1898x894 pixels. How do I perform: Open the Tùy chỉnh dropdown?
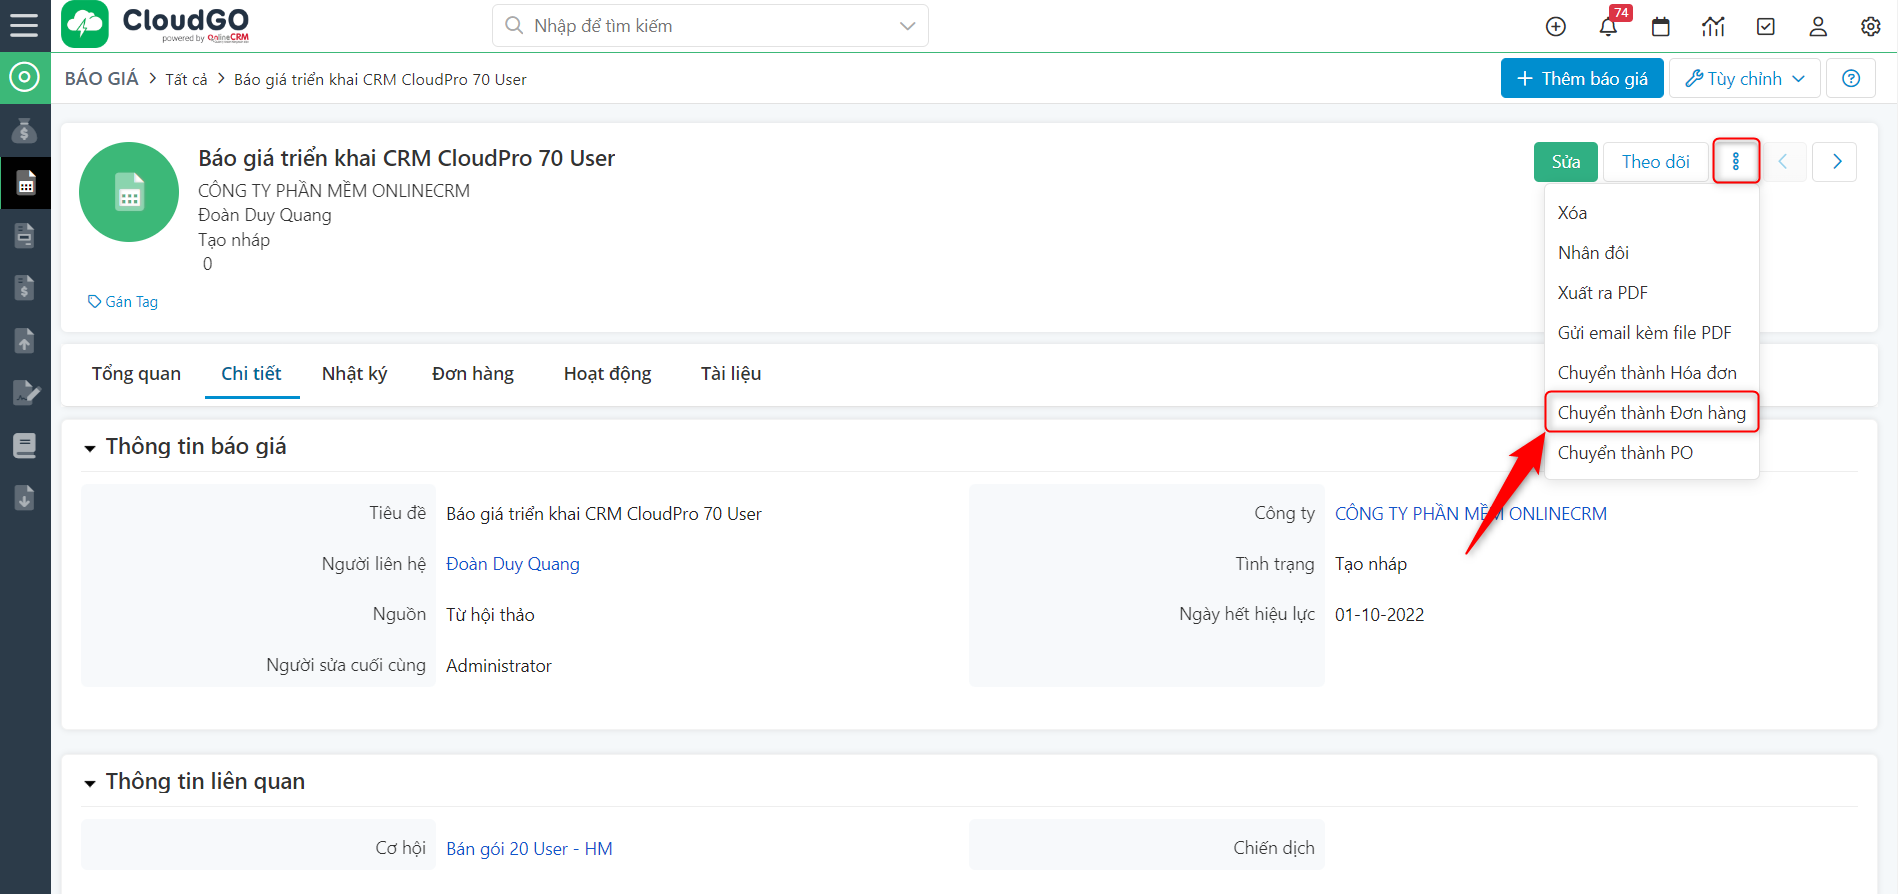1745,79
